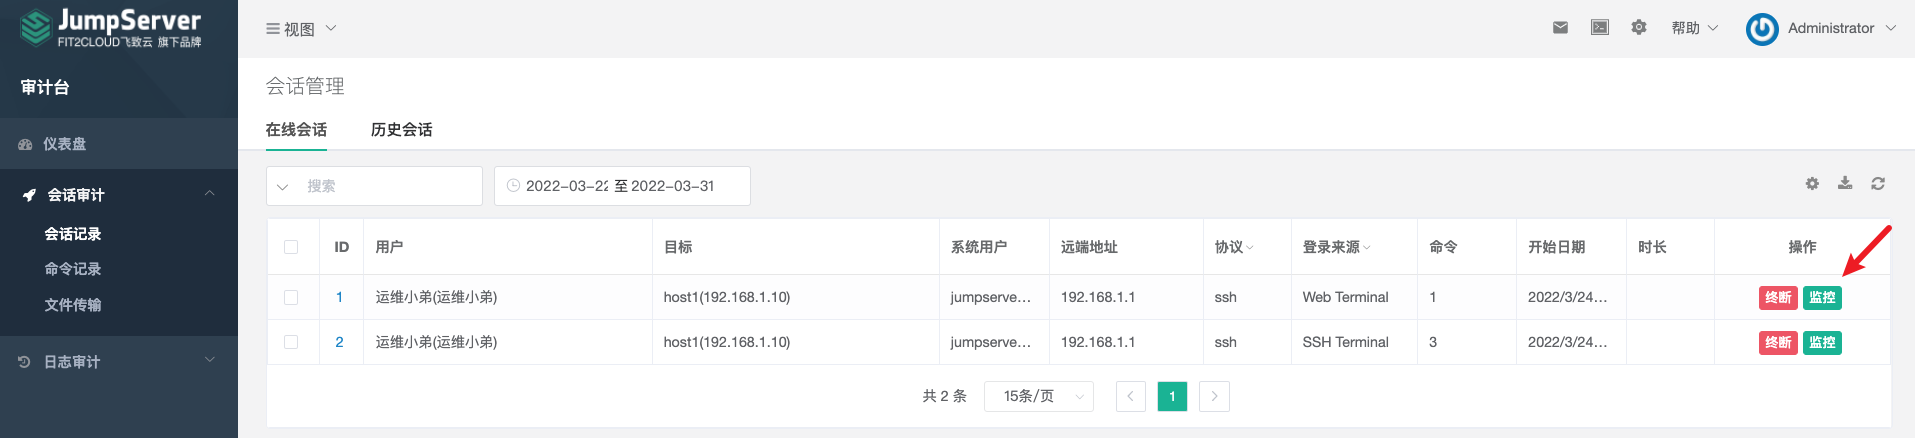Image resolution: width=1915 pixels, height=438 pixels.
Task: Open session ID 2 link
Action: (x=339, y=342)
